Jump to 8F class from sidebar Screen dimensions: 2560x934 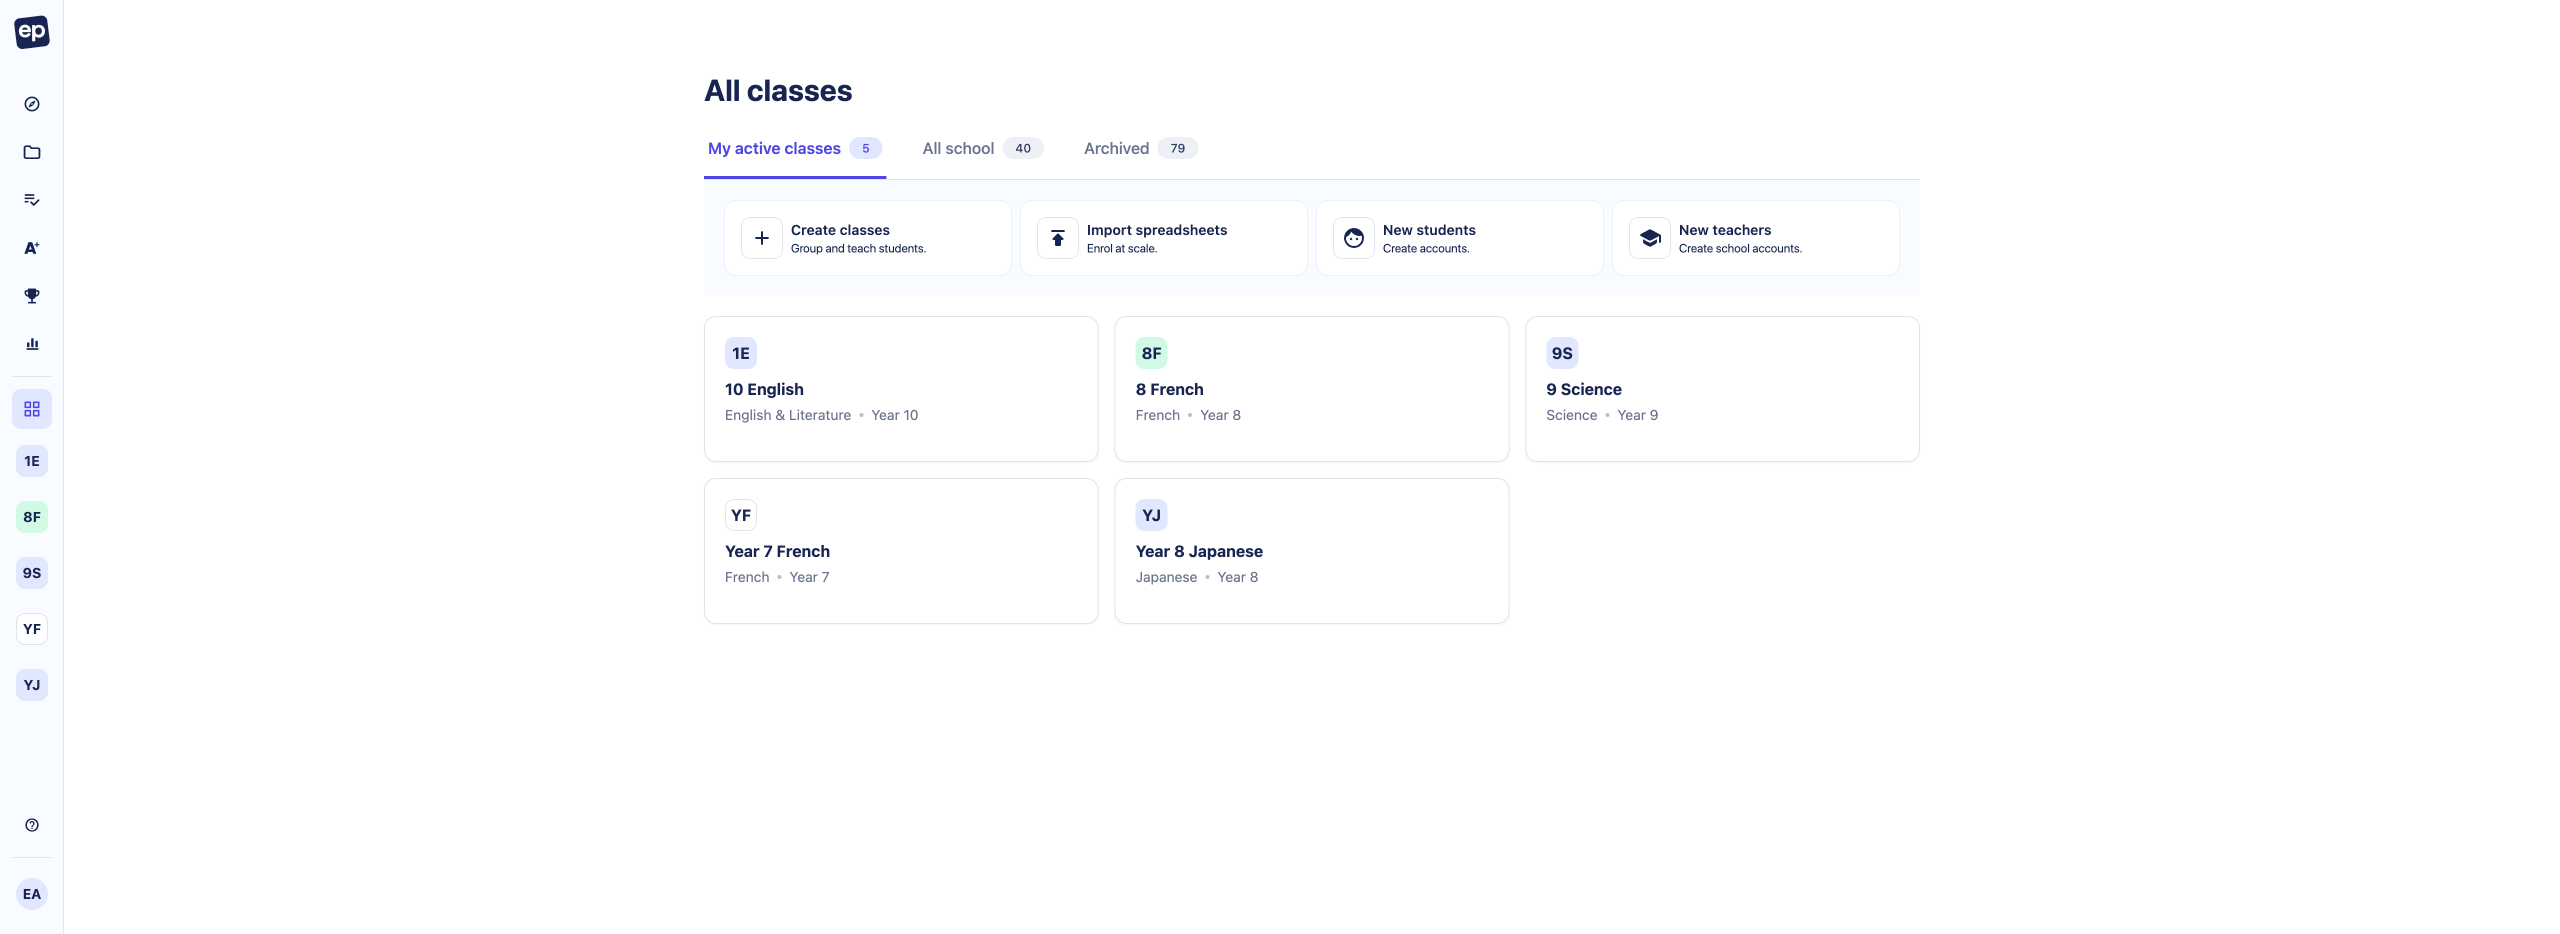(32, 517)
